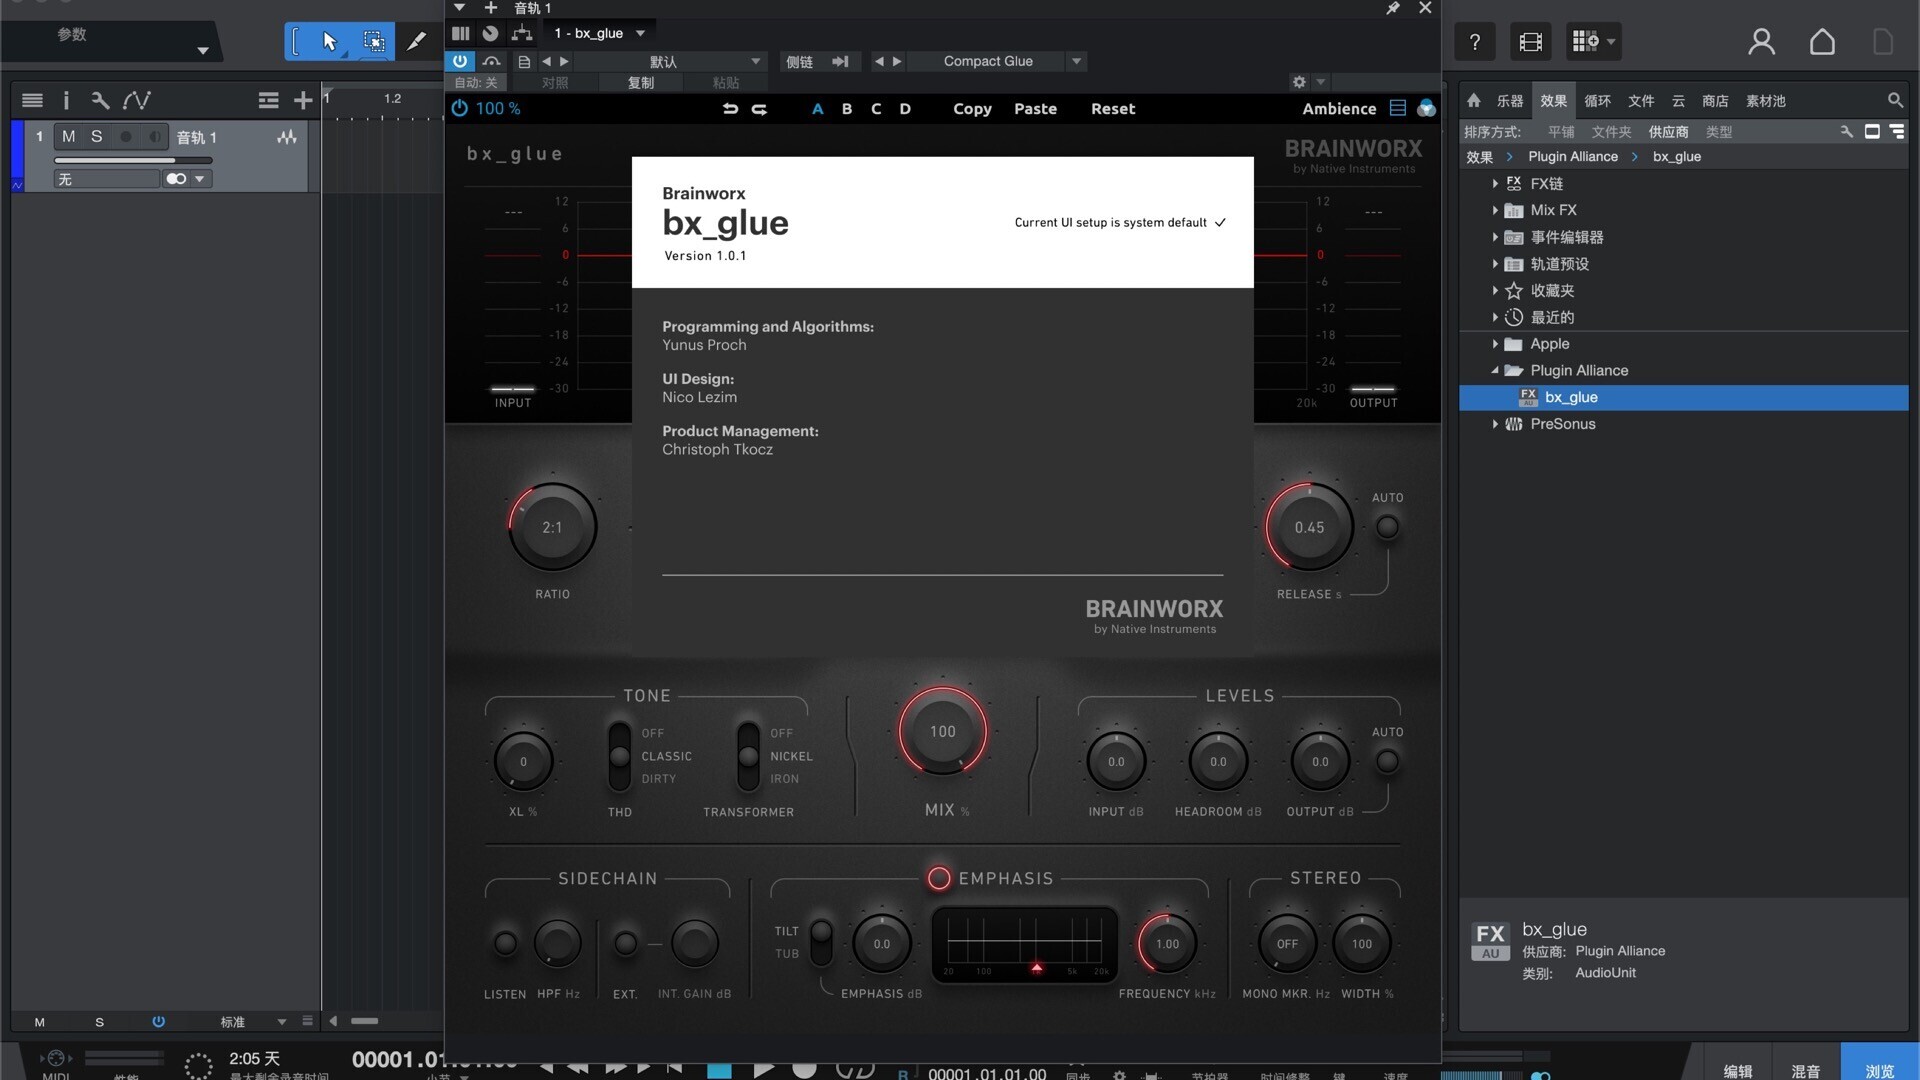Image resolution: width=1920 pixels, height=1080 pixels.
Task: Expand the Mix FX folder
Action: (x=1495, y=210)
